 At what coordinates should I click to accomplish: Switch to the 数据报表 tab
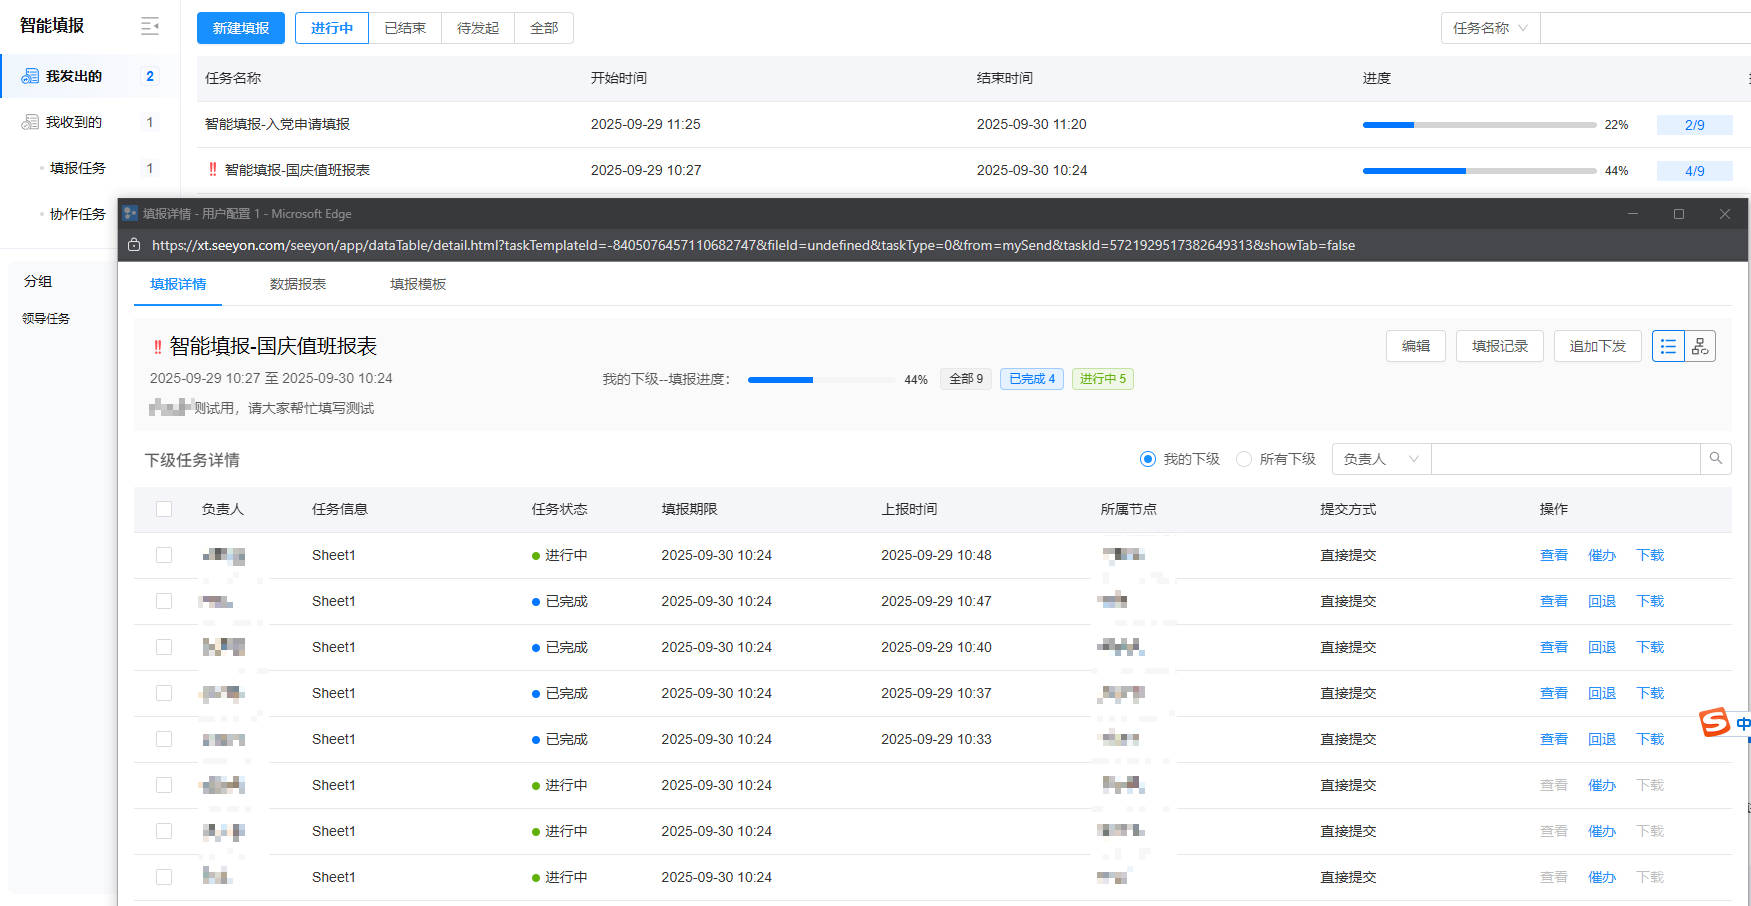(298, 284)
